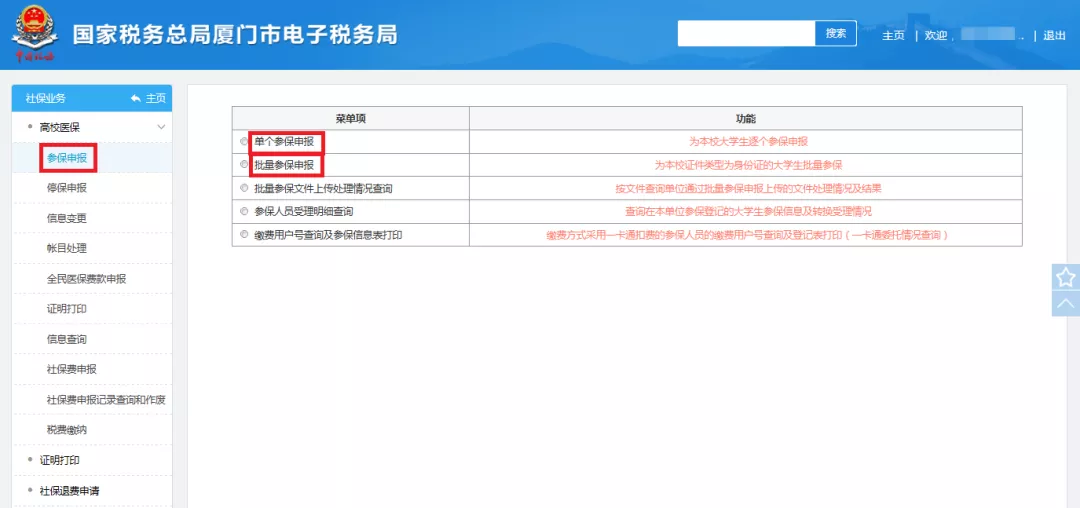Screen dimensions: 1080x508
Task: Select the 单个参保申报 radio button
Action: [x=244, y=141]
